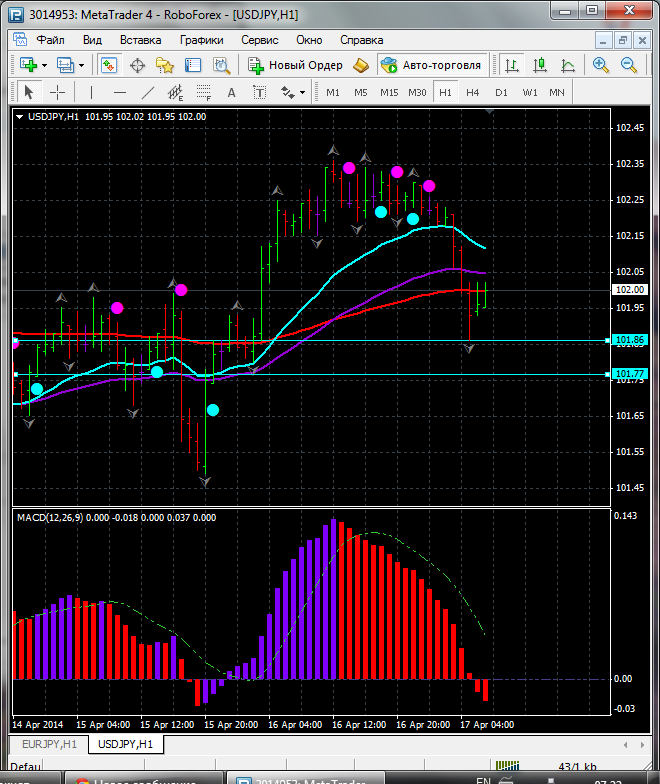
Task: Select the Crosshair tool
Action: (x=58, y=92)
